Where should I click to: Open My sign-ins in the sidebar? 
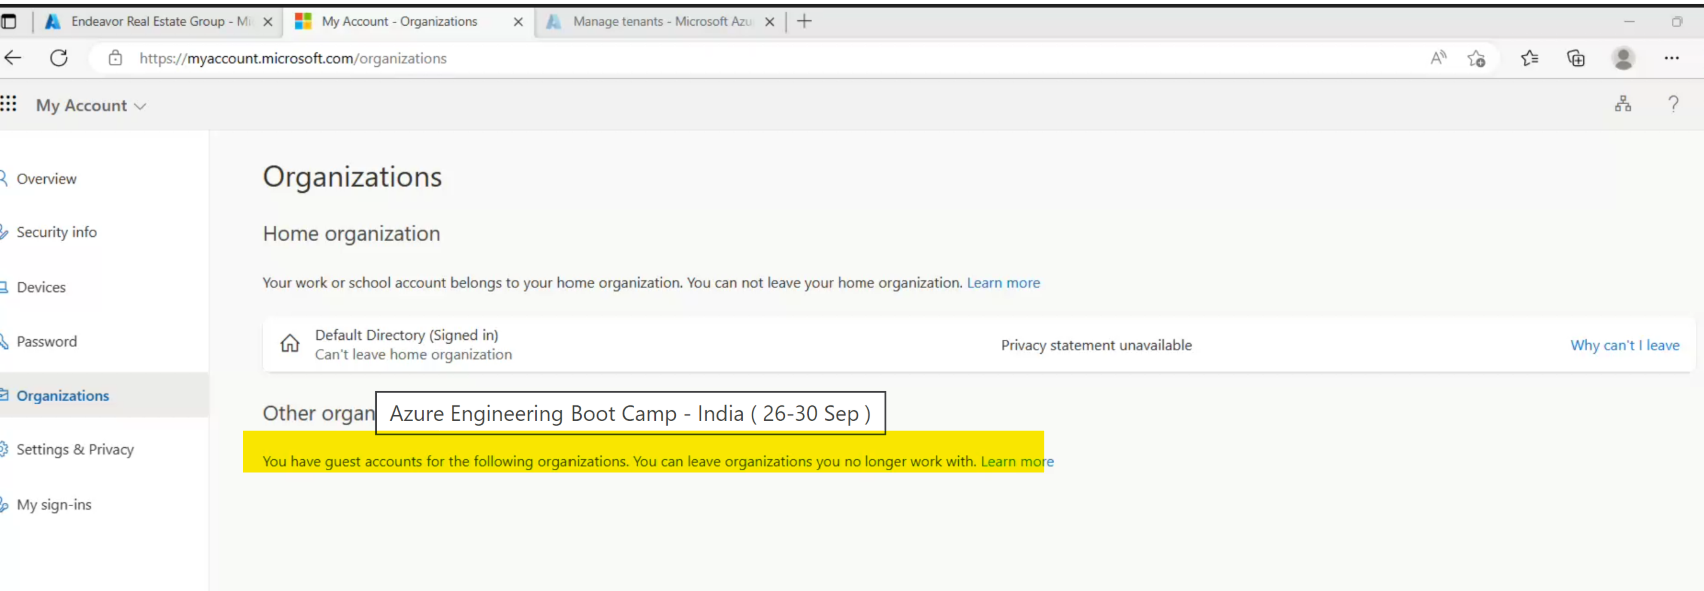[x=54, y=505]
